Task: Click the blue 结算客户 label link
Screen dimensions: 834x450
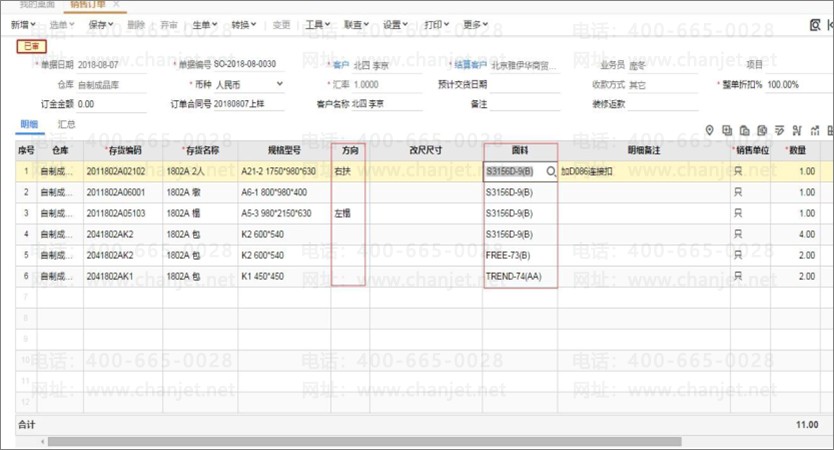Action: 470,65
